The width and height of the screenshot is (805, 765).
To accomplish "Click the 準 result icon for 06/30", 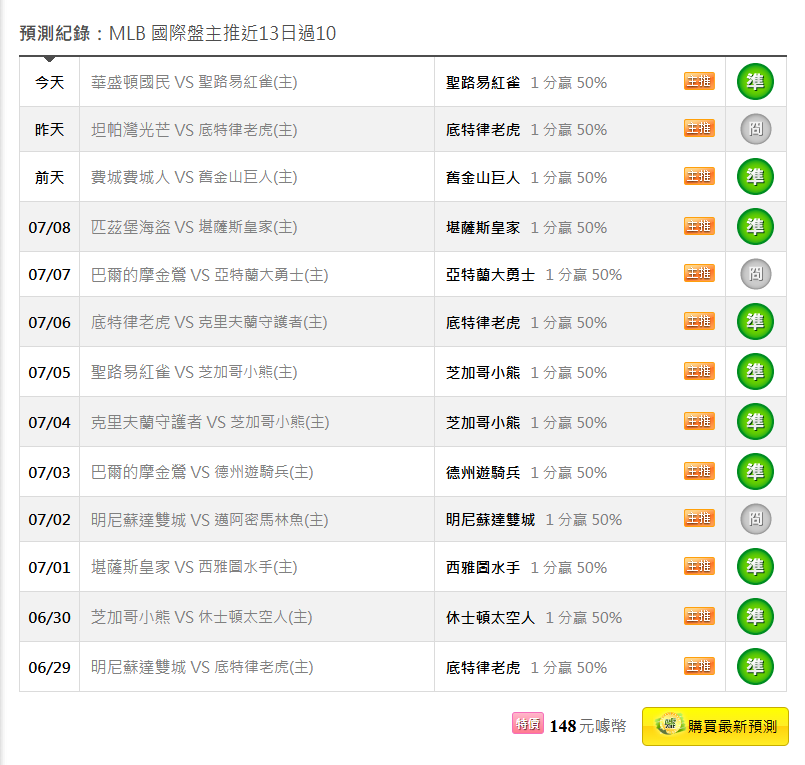I will tap(755, 616).
